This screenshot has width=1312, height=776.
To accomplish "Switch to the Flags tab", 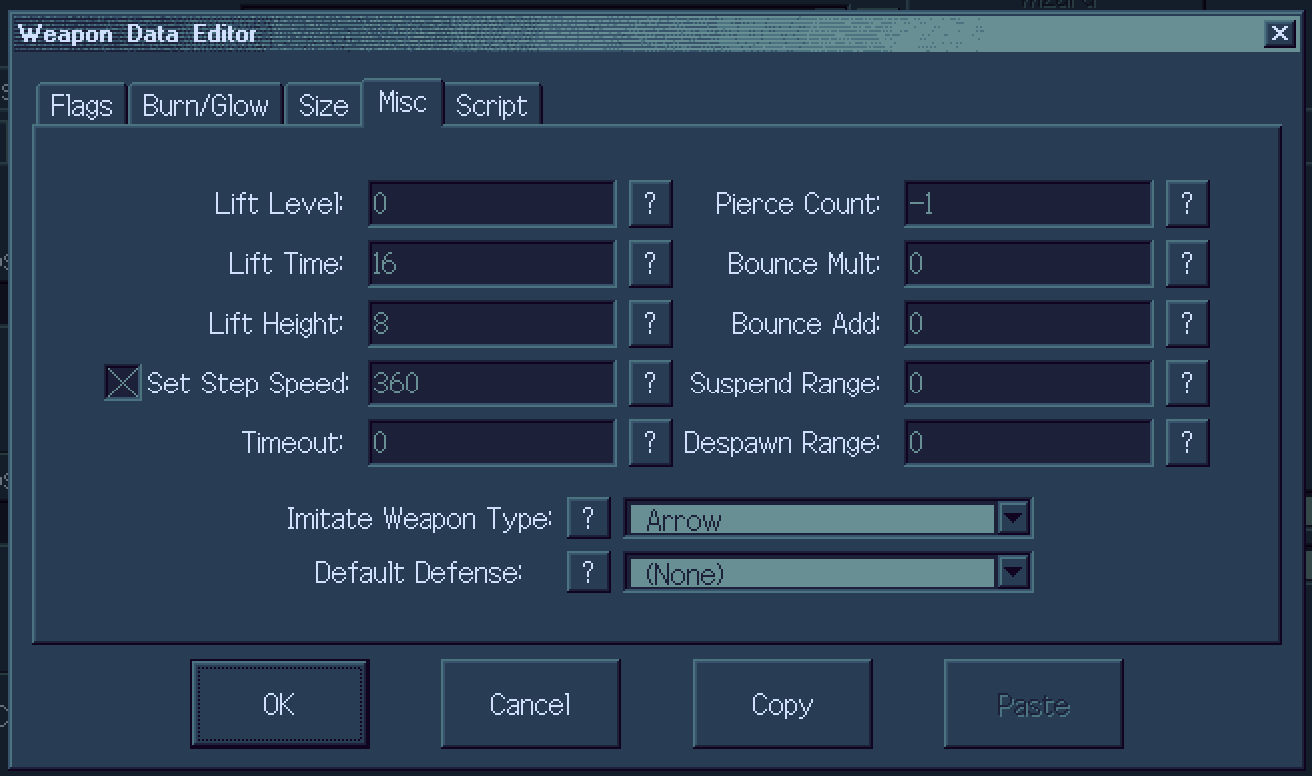I will point(81,106).
